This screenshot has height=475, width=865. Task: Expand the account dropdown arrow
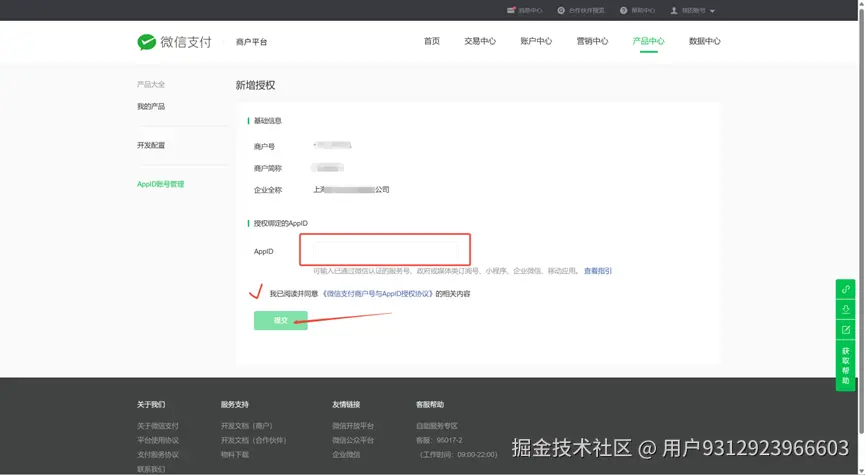click(x=712, y=11)
